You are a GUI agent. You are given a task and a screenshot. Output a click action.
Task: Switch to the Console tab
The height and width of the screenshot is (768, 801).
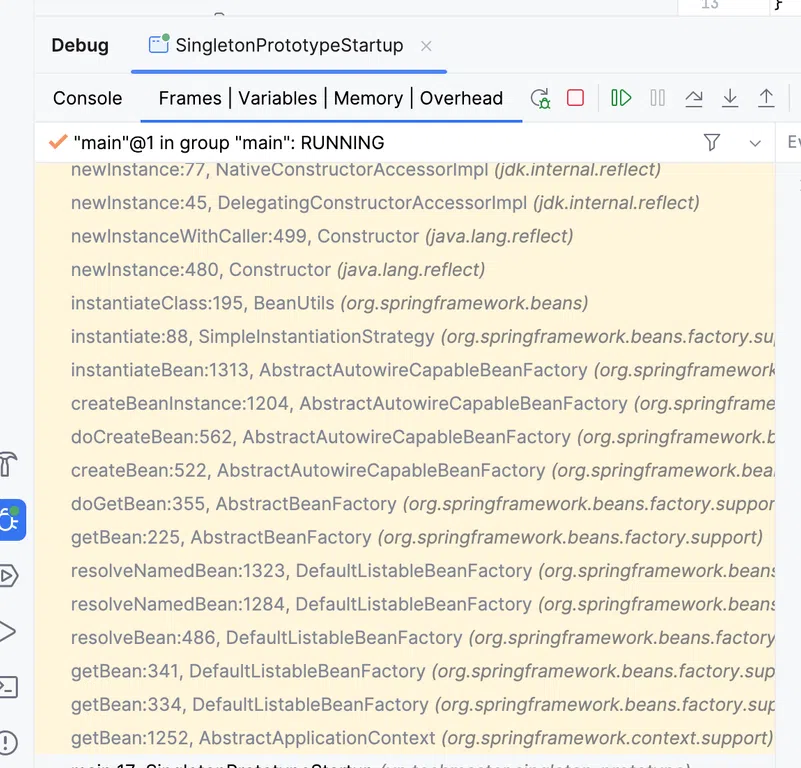(88, 98)
